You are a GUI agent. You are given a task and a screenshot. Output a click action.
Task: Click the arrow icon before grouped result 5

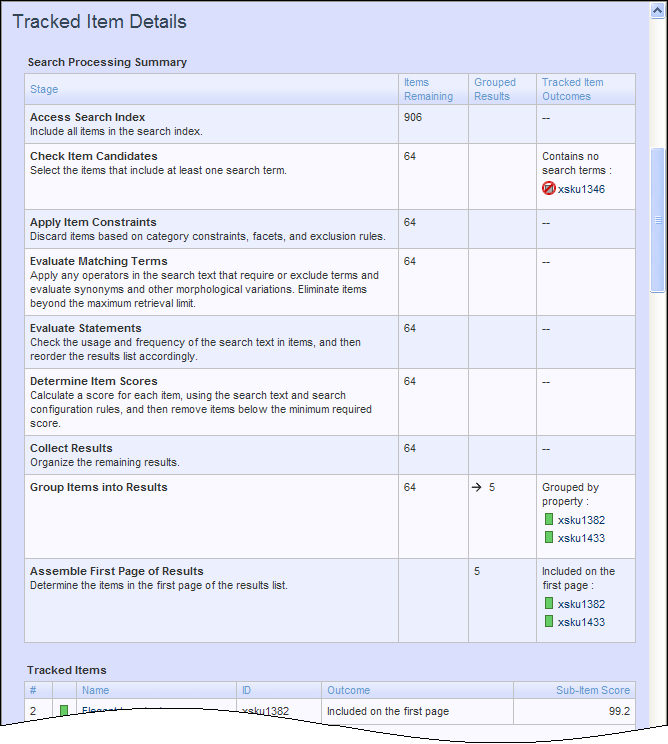[x=477, y=487]
